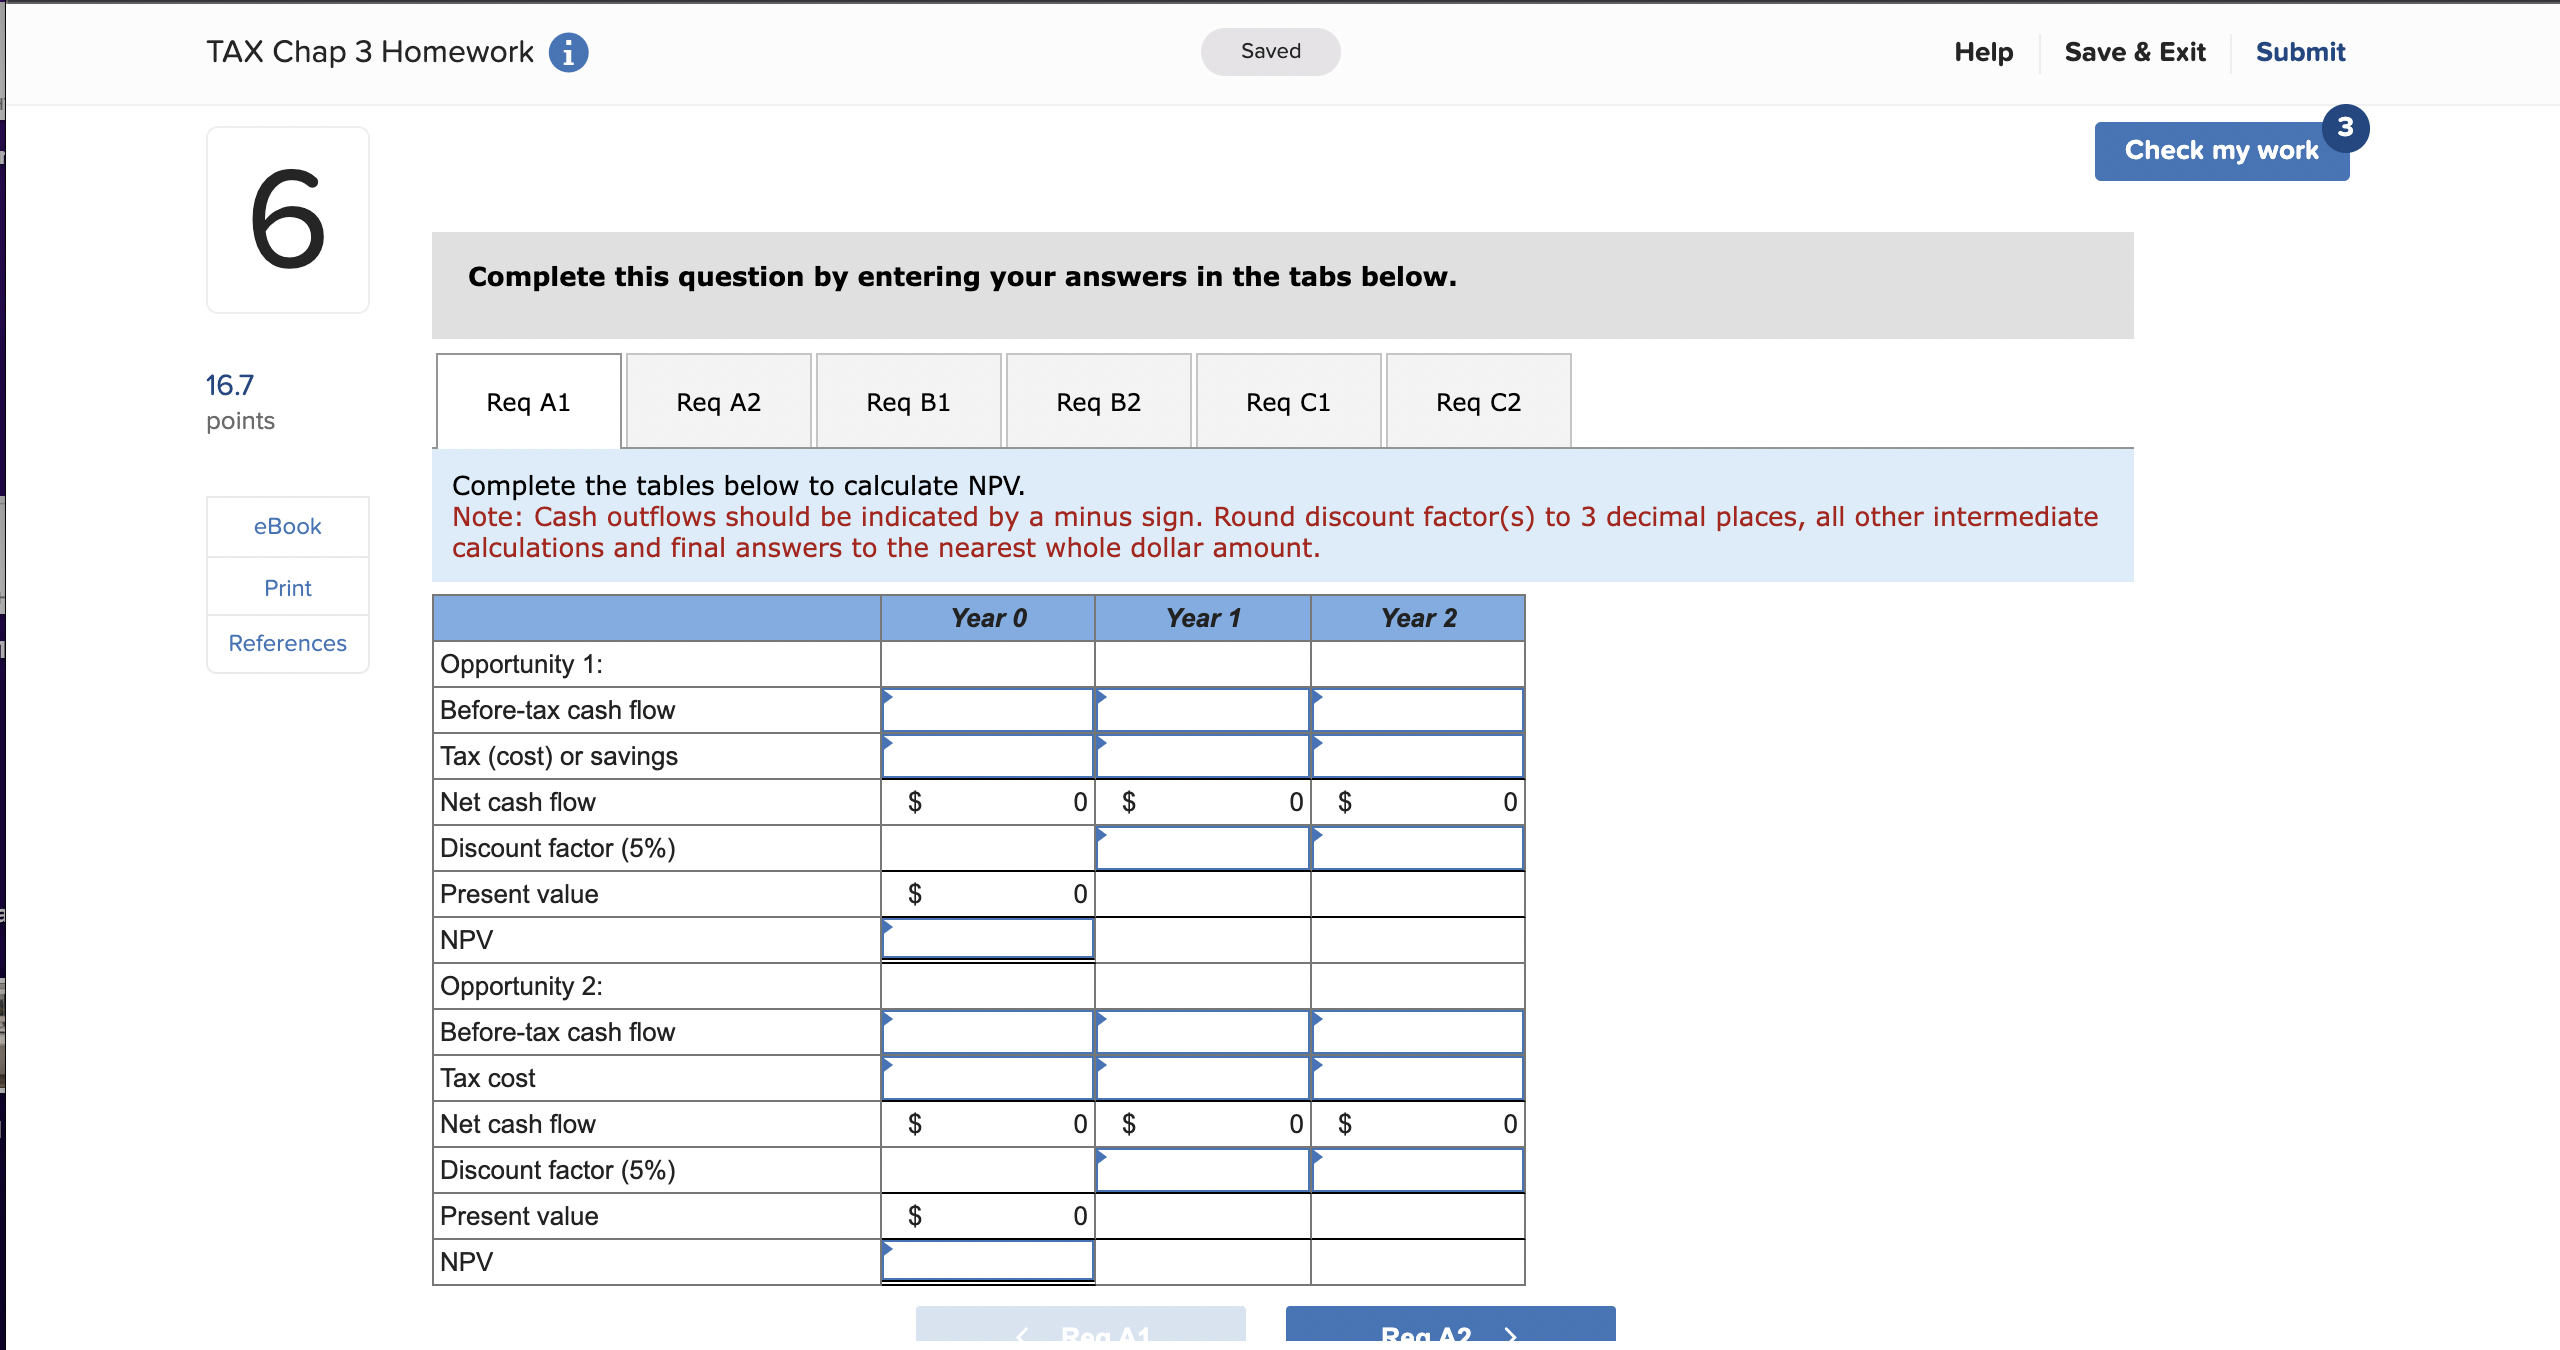Open the Req A2 tab
2560x1350 pixels.
[x=718, y=402]
